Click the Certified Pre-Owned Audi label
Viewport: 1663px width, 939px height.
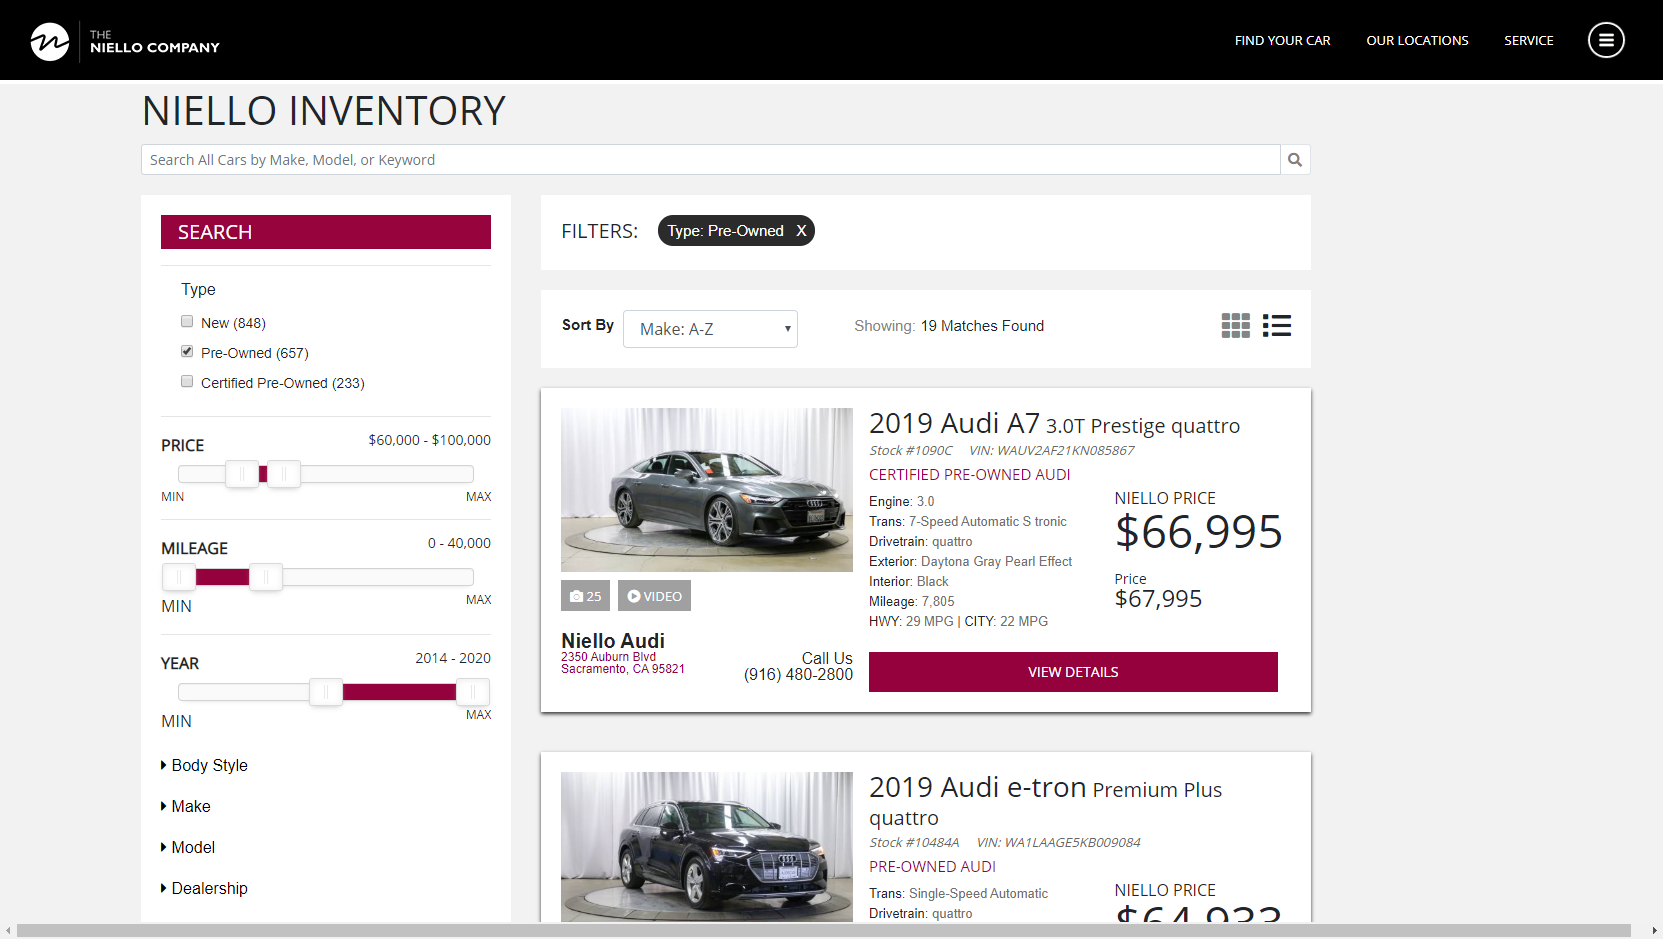tap(969, 475)
